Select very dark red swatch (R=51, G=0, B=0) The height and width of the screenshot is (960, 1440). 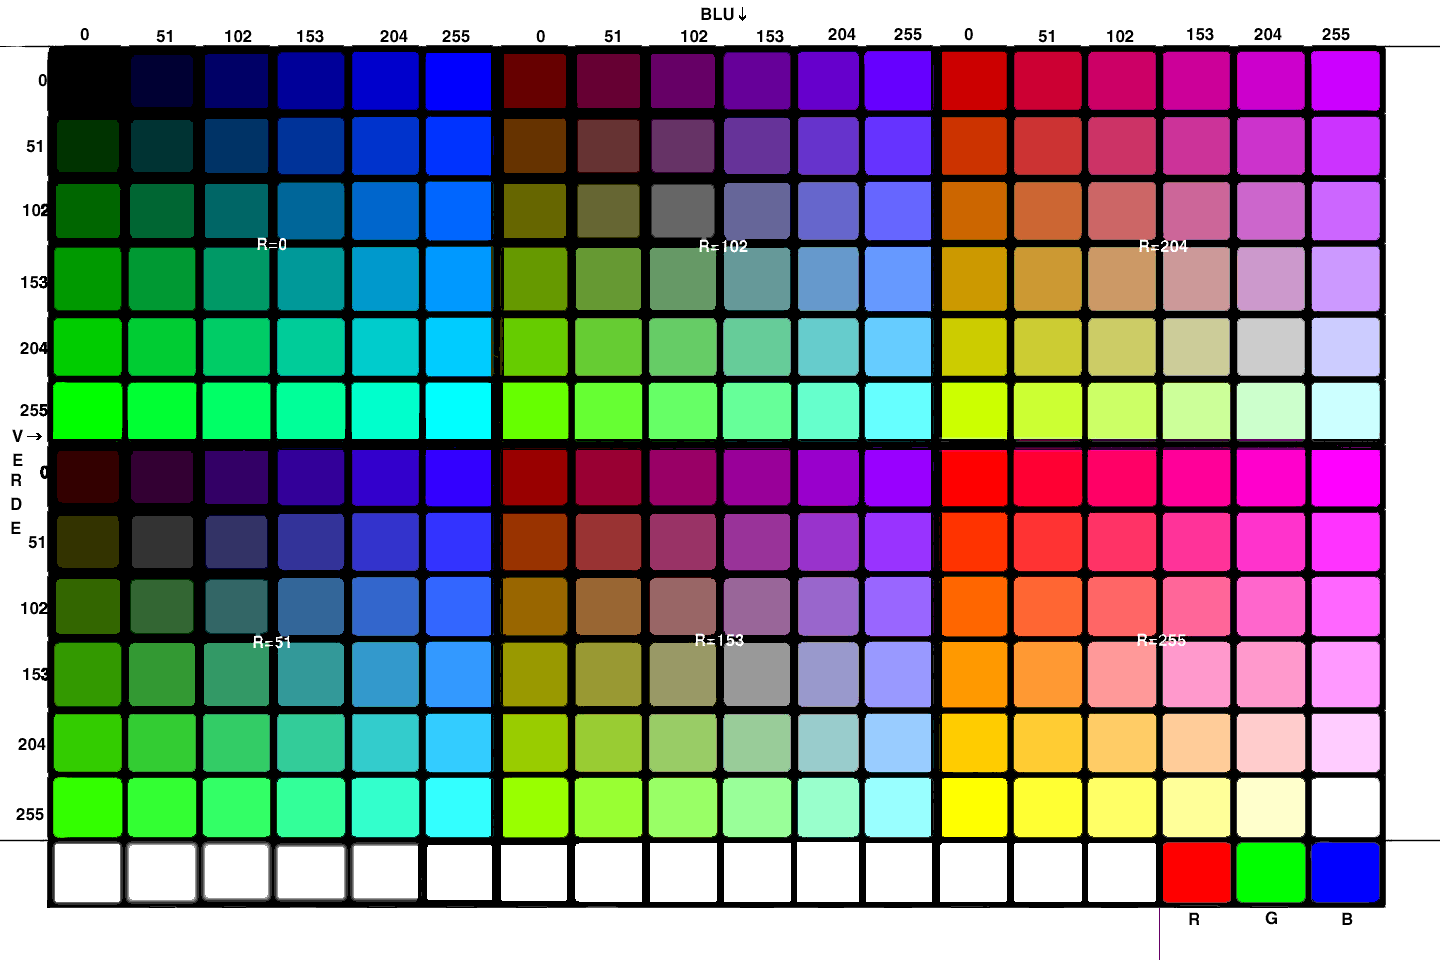87,477
